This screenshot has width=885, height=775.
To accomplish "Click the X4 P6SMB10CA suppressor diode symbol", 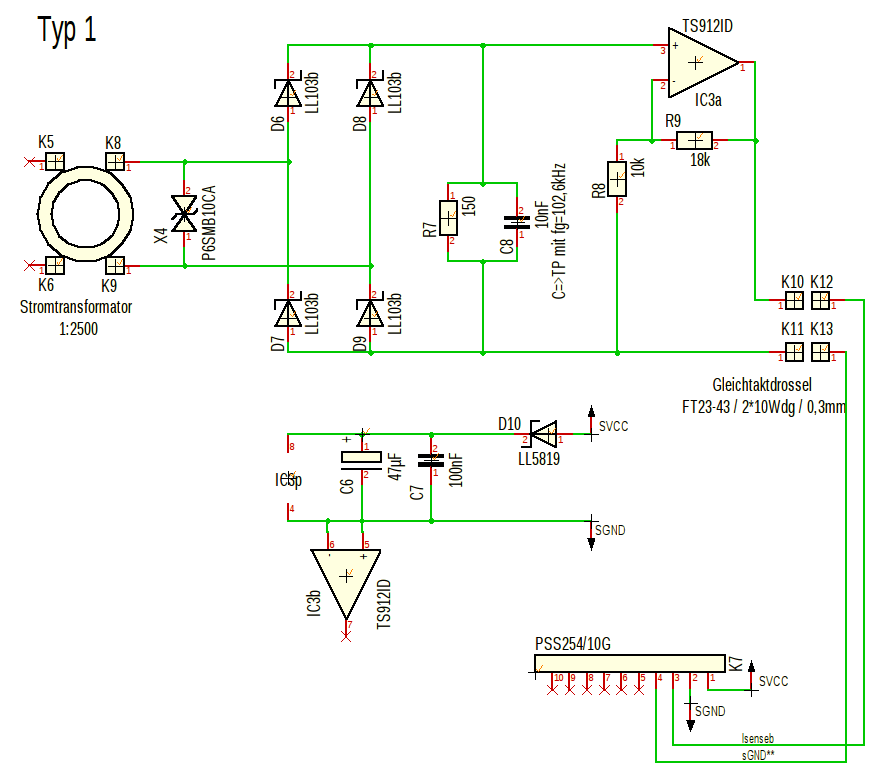I will tap(185, 213).
